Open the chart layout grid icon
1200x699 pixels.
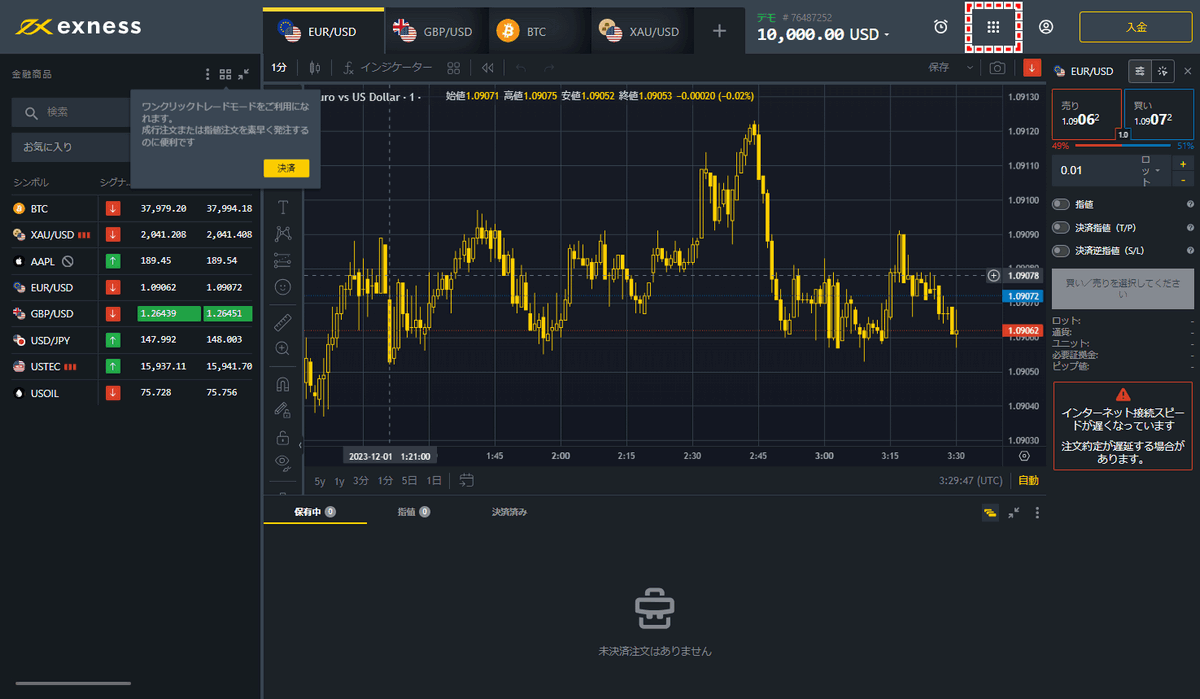coord(454,68)
